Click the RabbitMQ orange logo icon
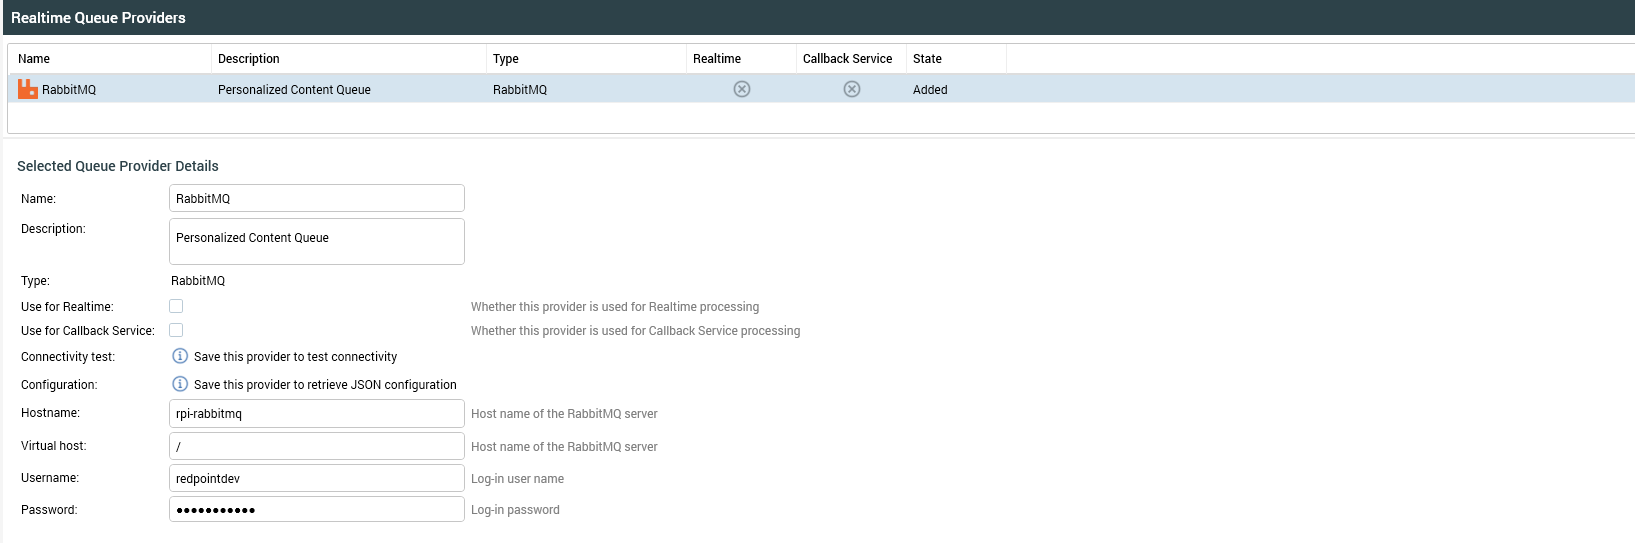Viewport: 1635px width, 543px height. coord(28,89)
